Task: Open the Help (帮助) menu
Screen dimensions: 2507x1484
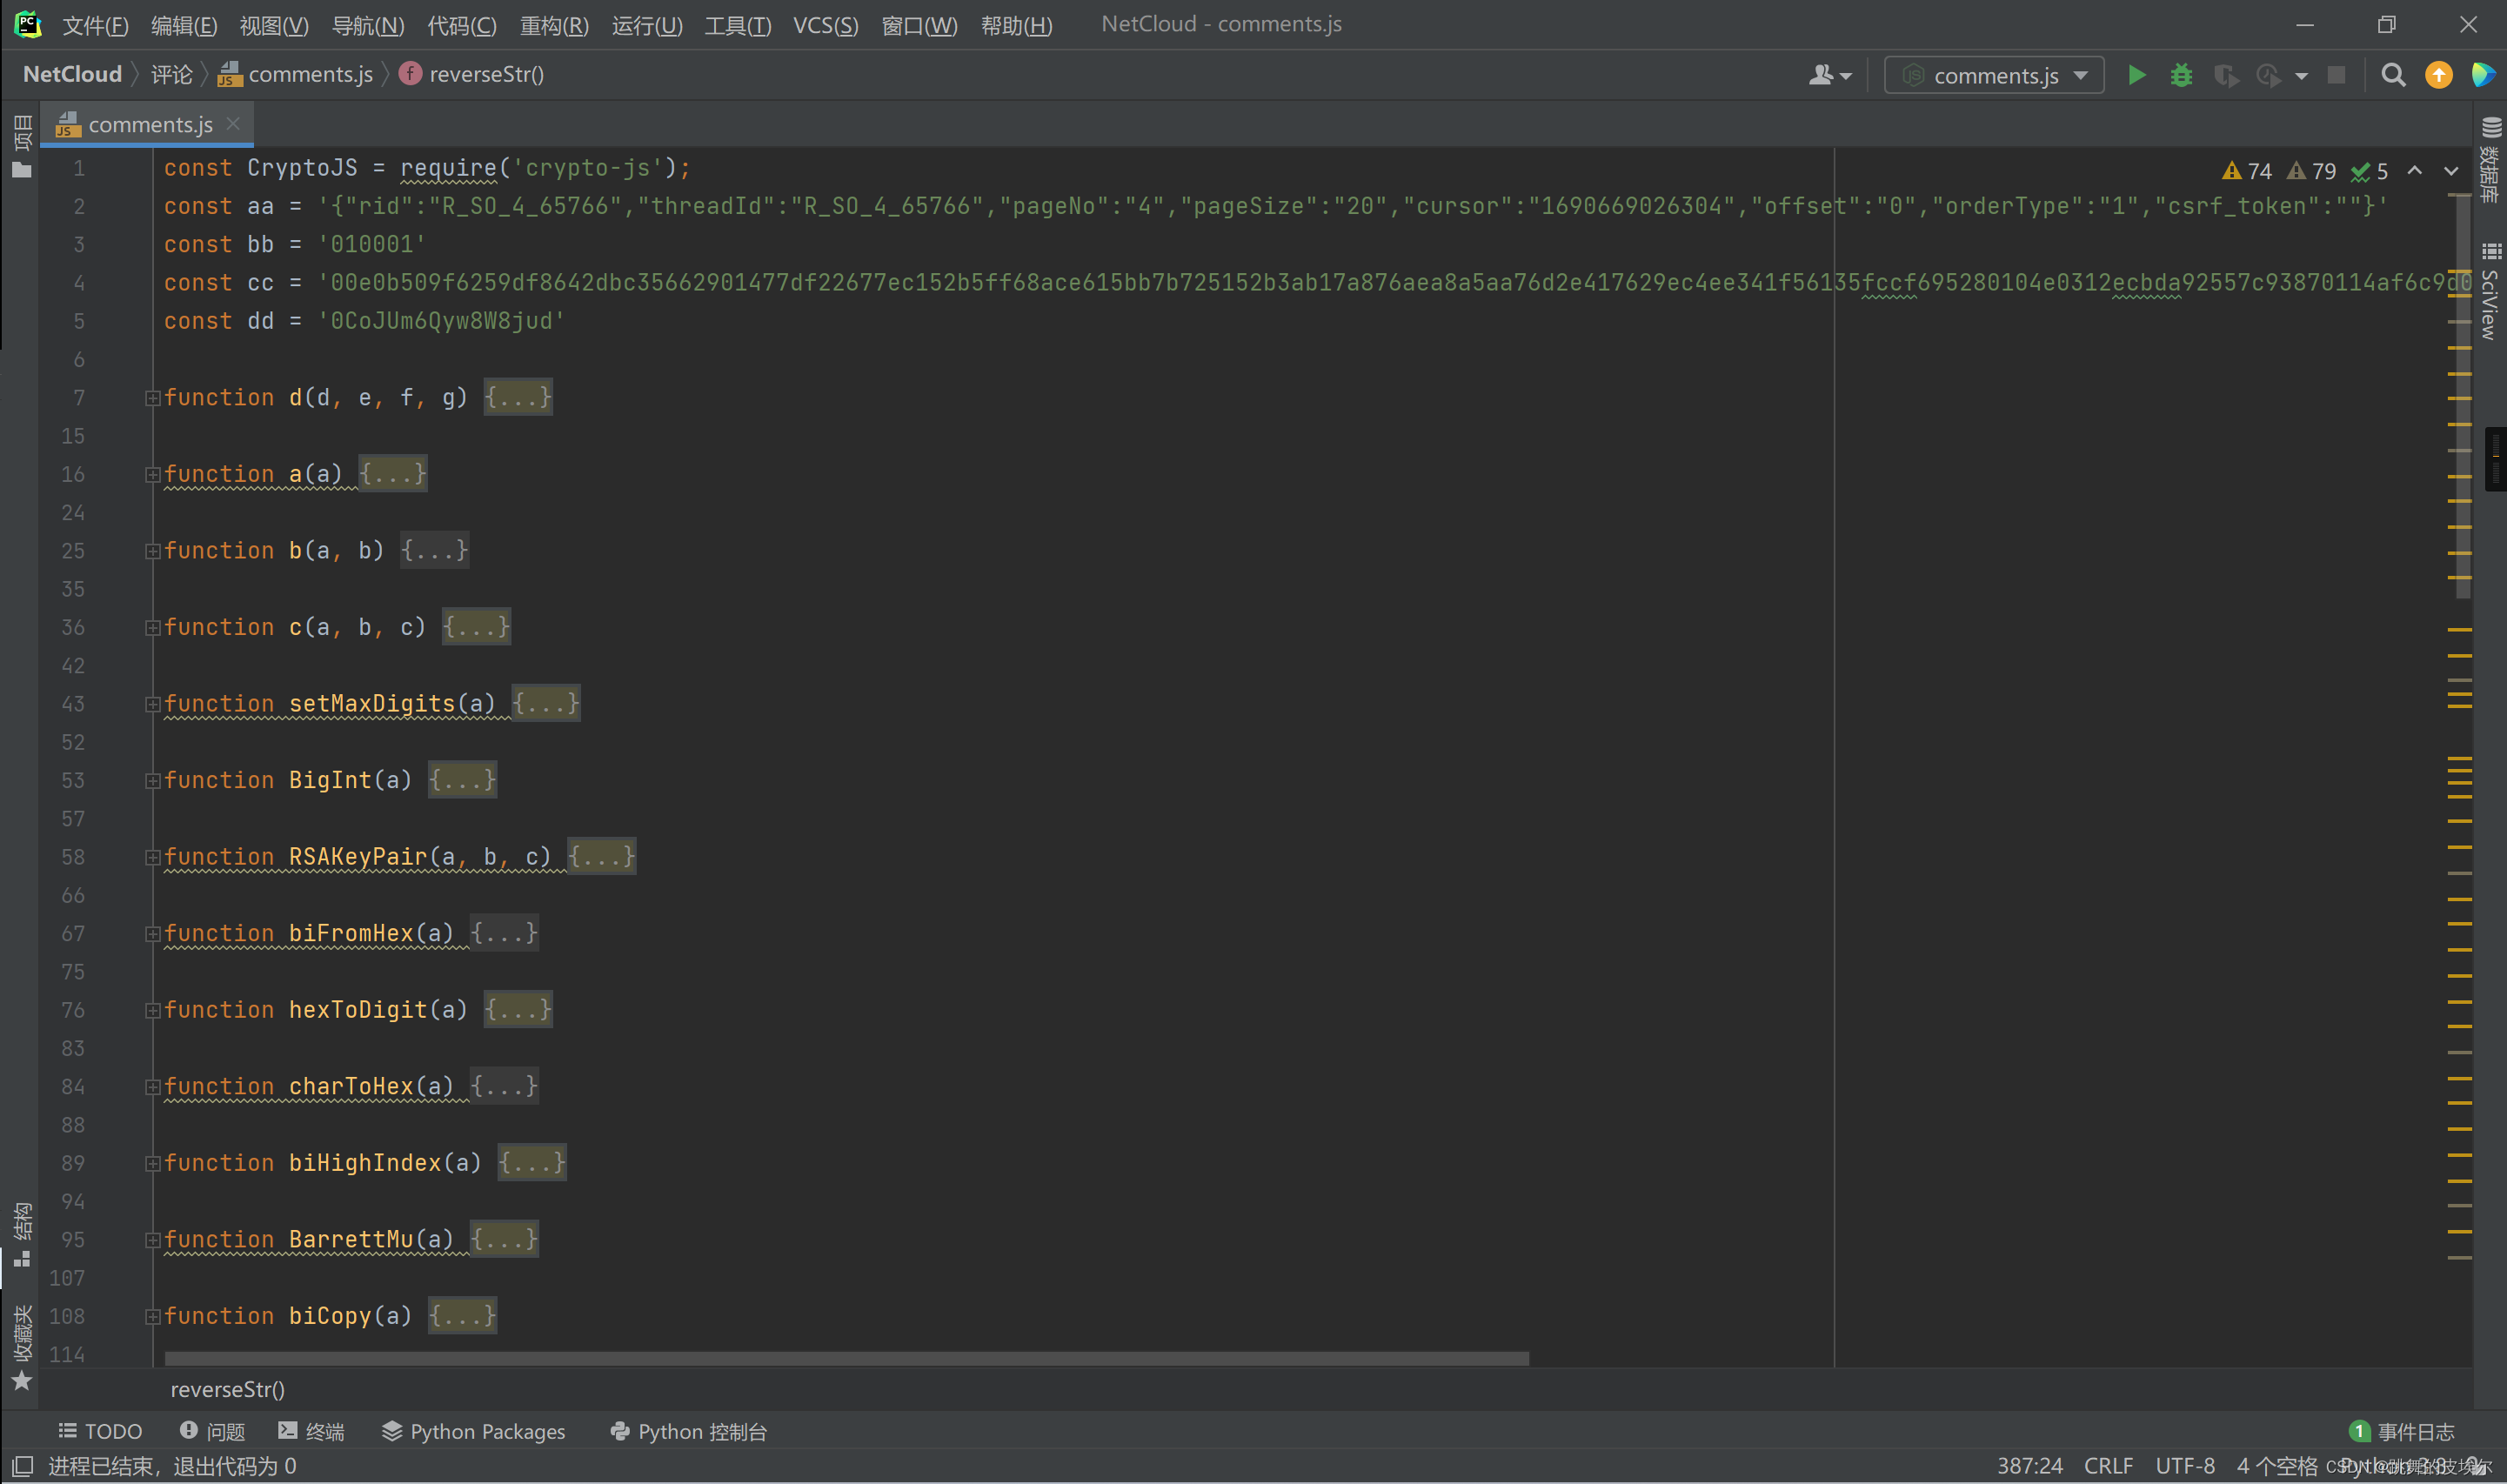Action: tap(1016, 25)
